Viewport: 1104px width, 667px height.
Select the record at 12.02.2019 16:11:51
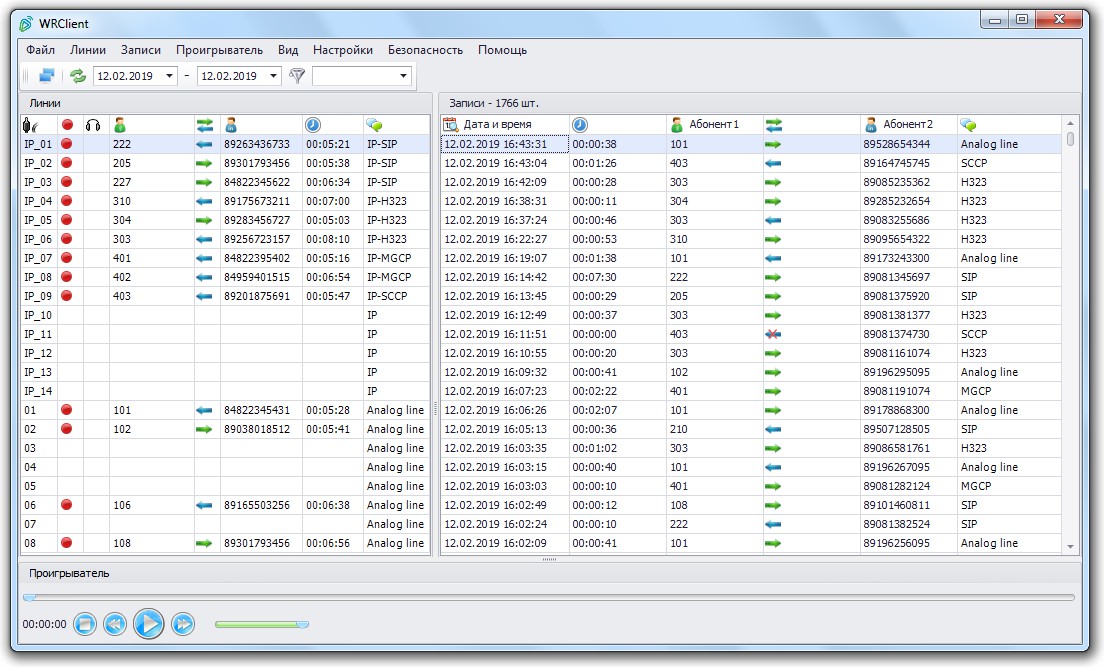pos(751,334)
